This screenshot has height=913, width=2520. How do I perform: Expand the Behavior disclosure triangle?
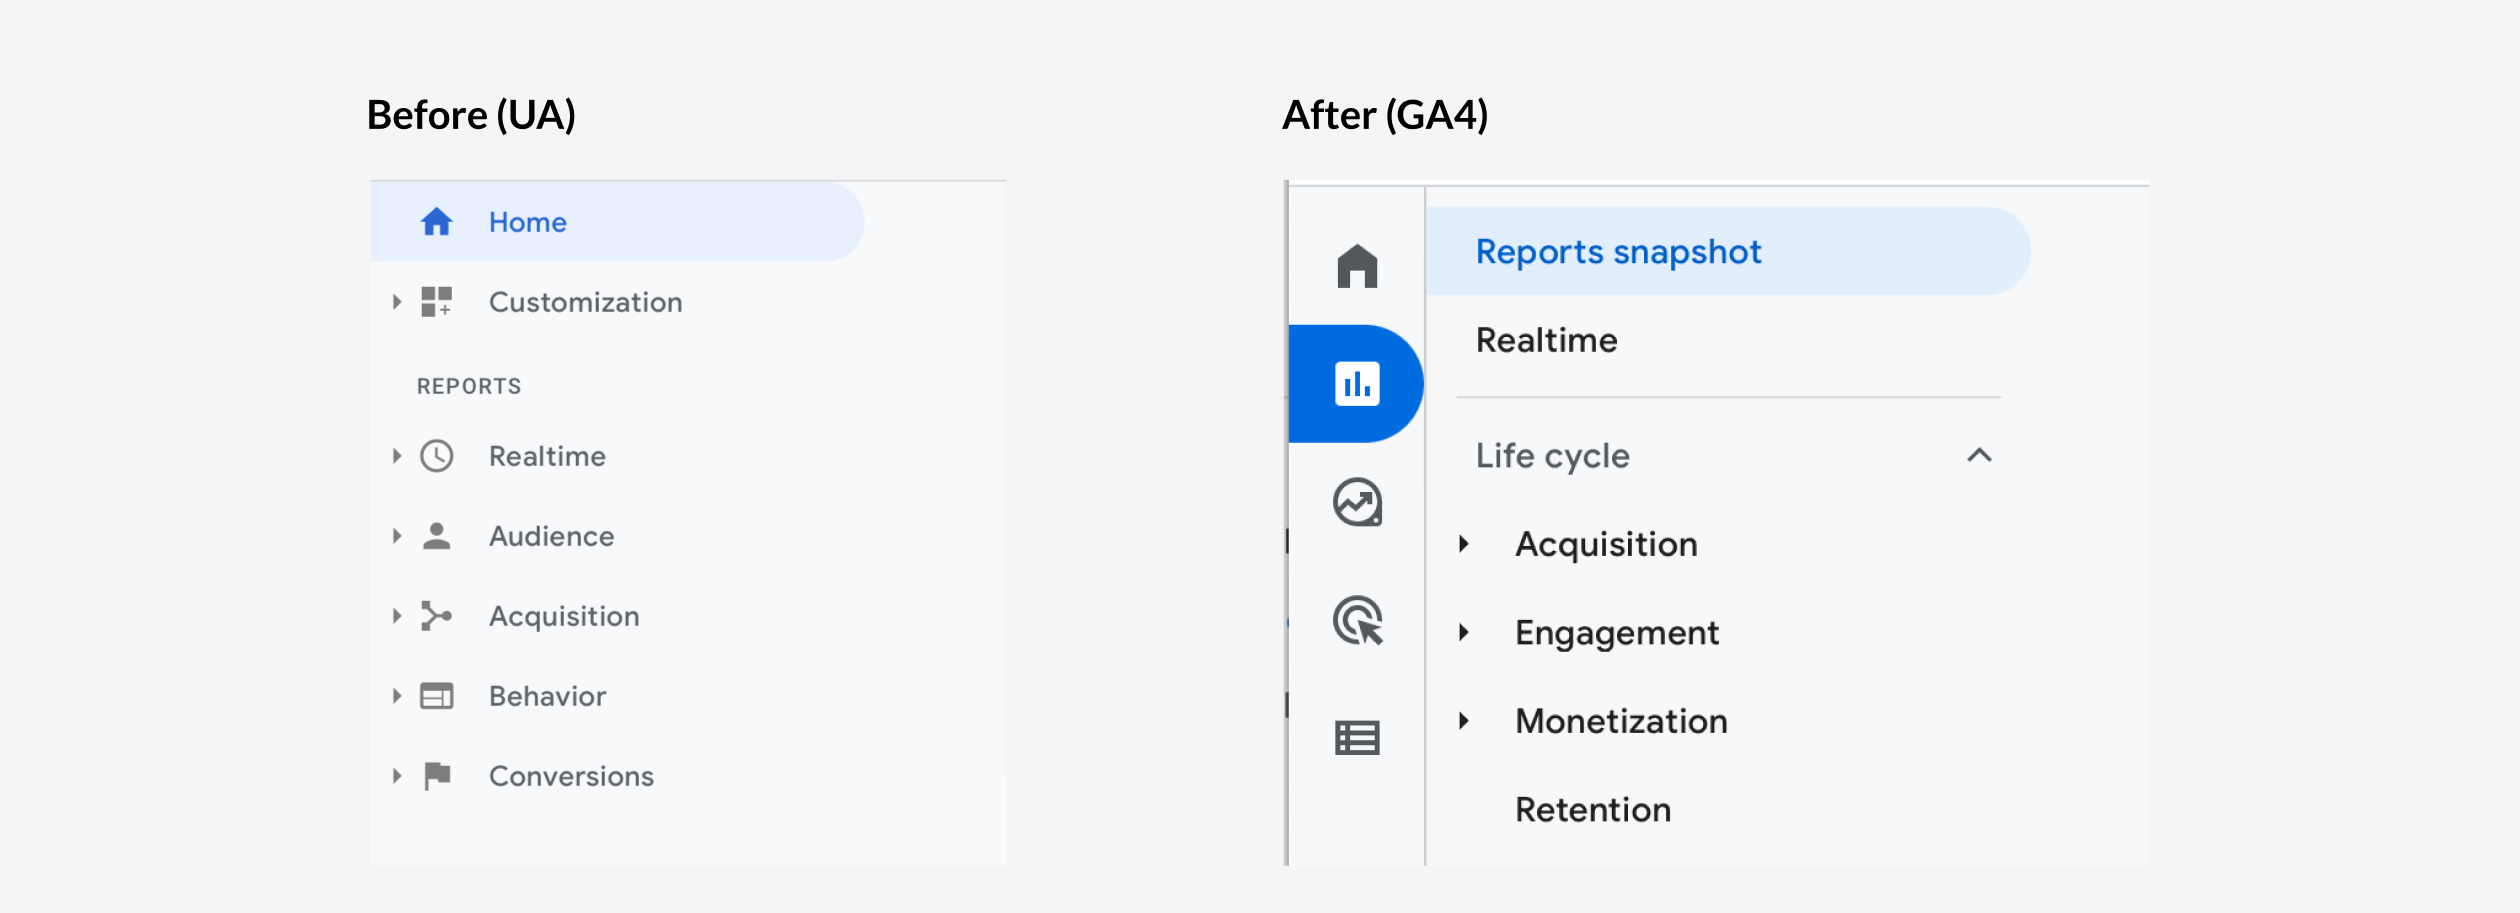click(397, 696)
